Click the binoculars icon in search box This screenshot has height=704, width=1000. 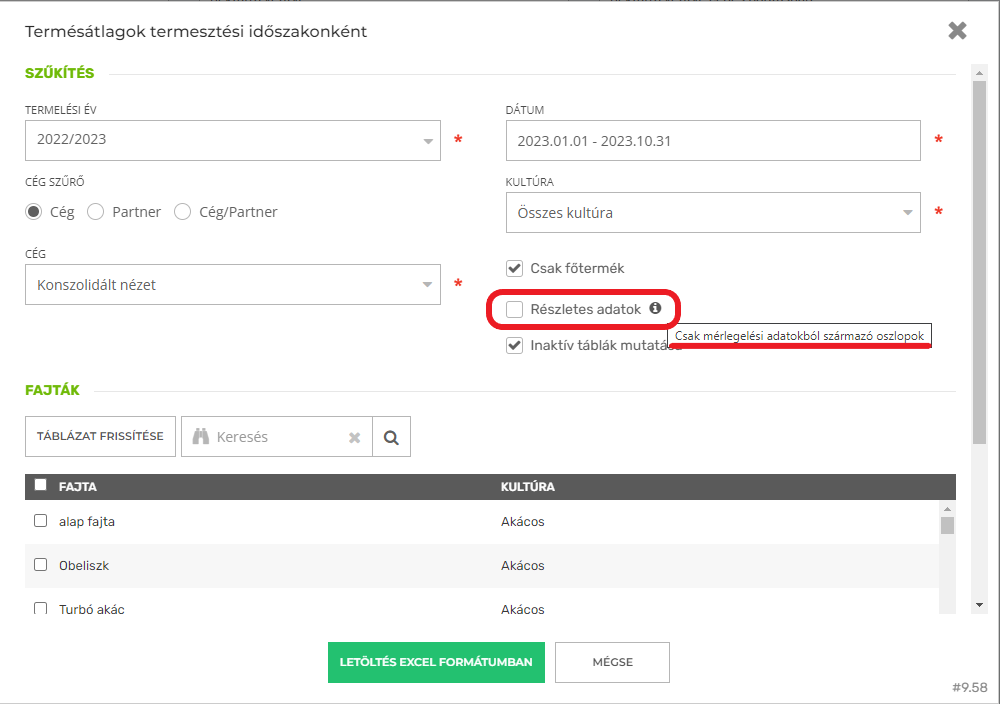click(x=200, y=437)
